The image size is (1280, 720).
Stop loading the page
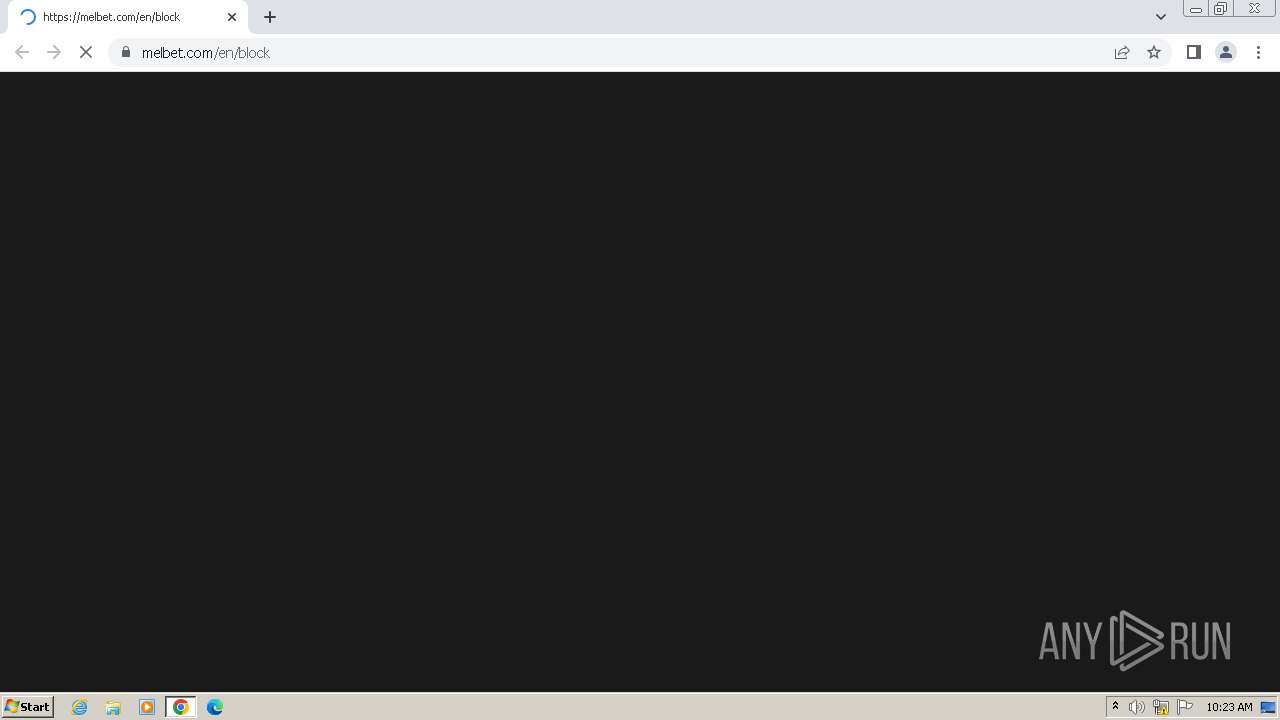point(86,52)
